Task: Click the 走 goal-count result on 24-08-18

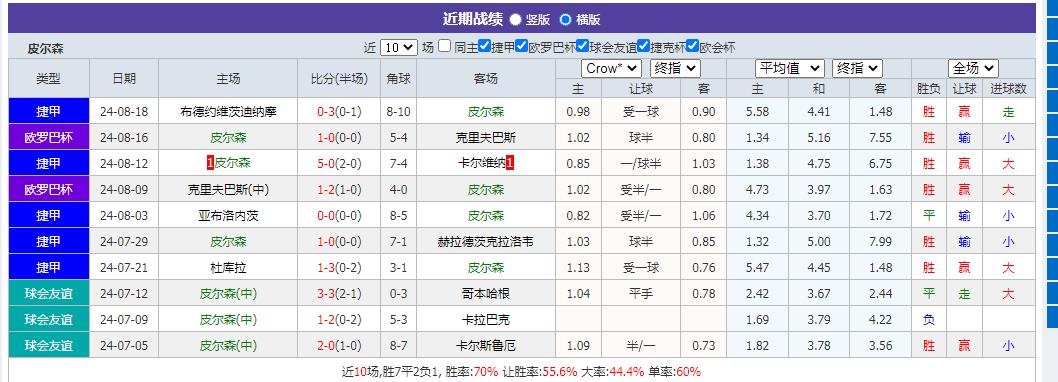Action: 1009,112
